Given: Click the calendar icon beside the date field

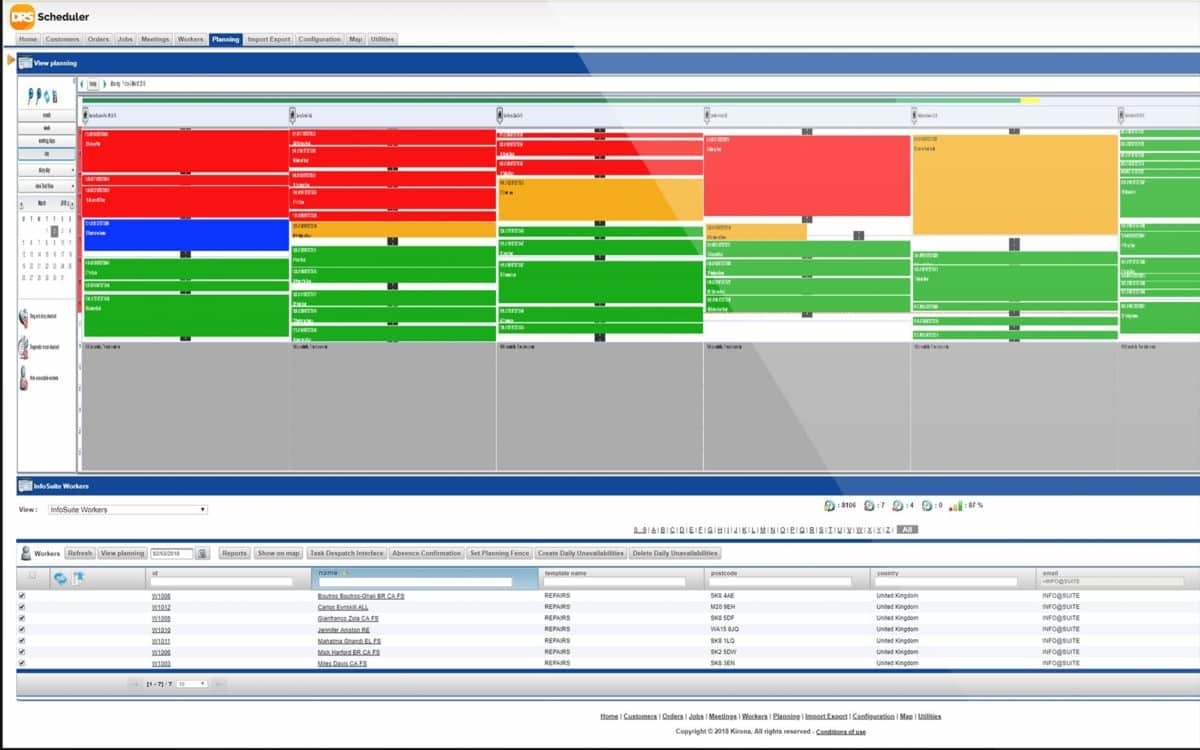Looking at the screenshot, I should coord(202,553).
